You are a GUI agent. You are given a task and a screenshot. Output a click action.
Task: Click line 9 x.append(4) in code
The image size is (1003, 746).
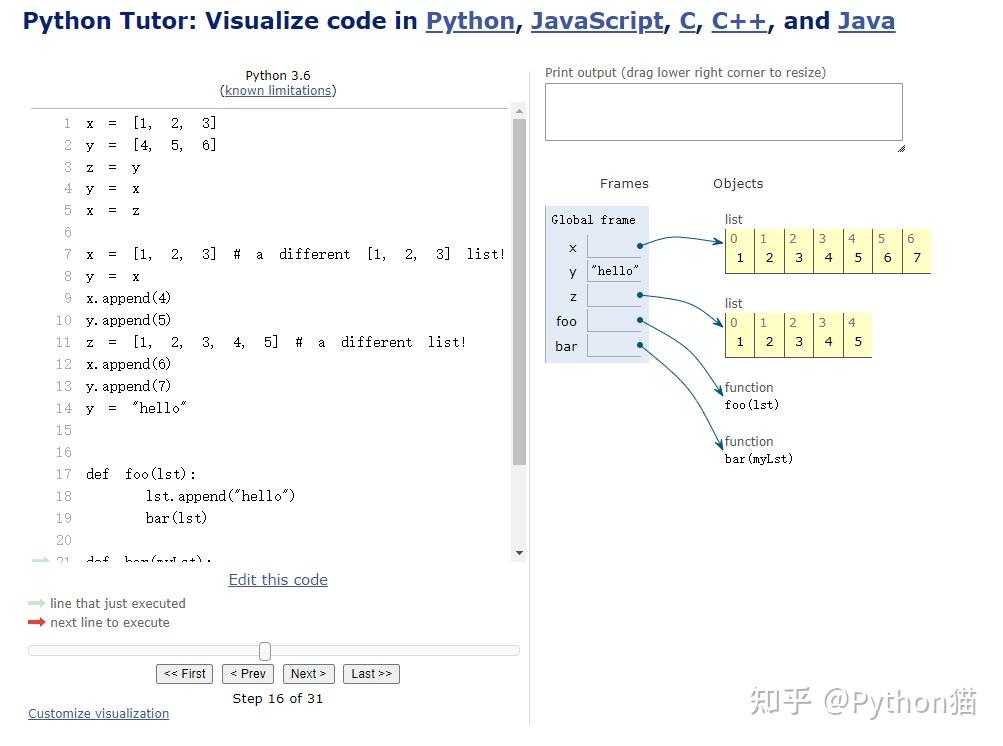point(129,298)
